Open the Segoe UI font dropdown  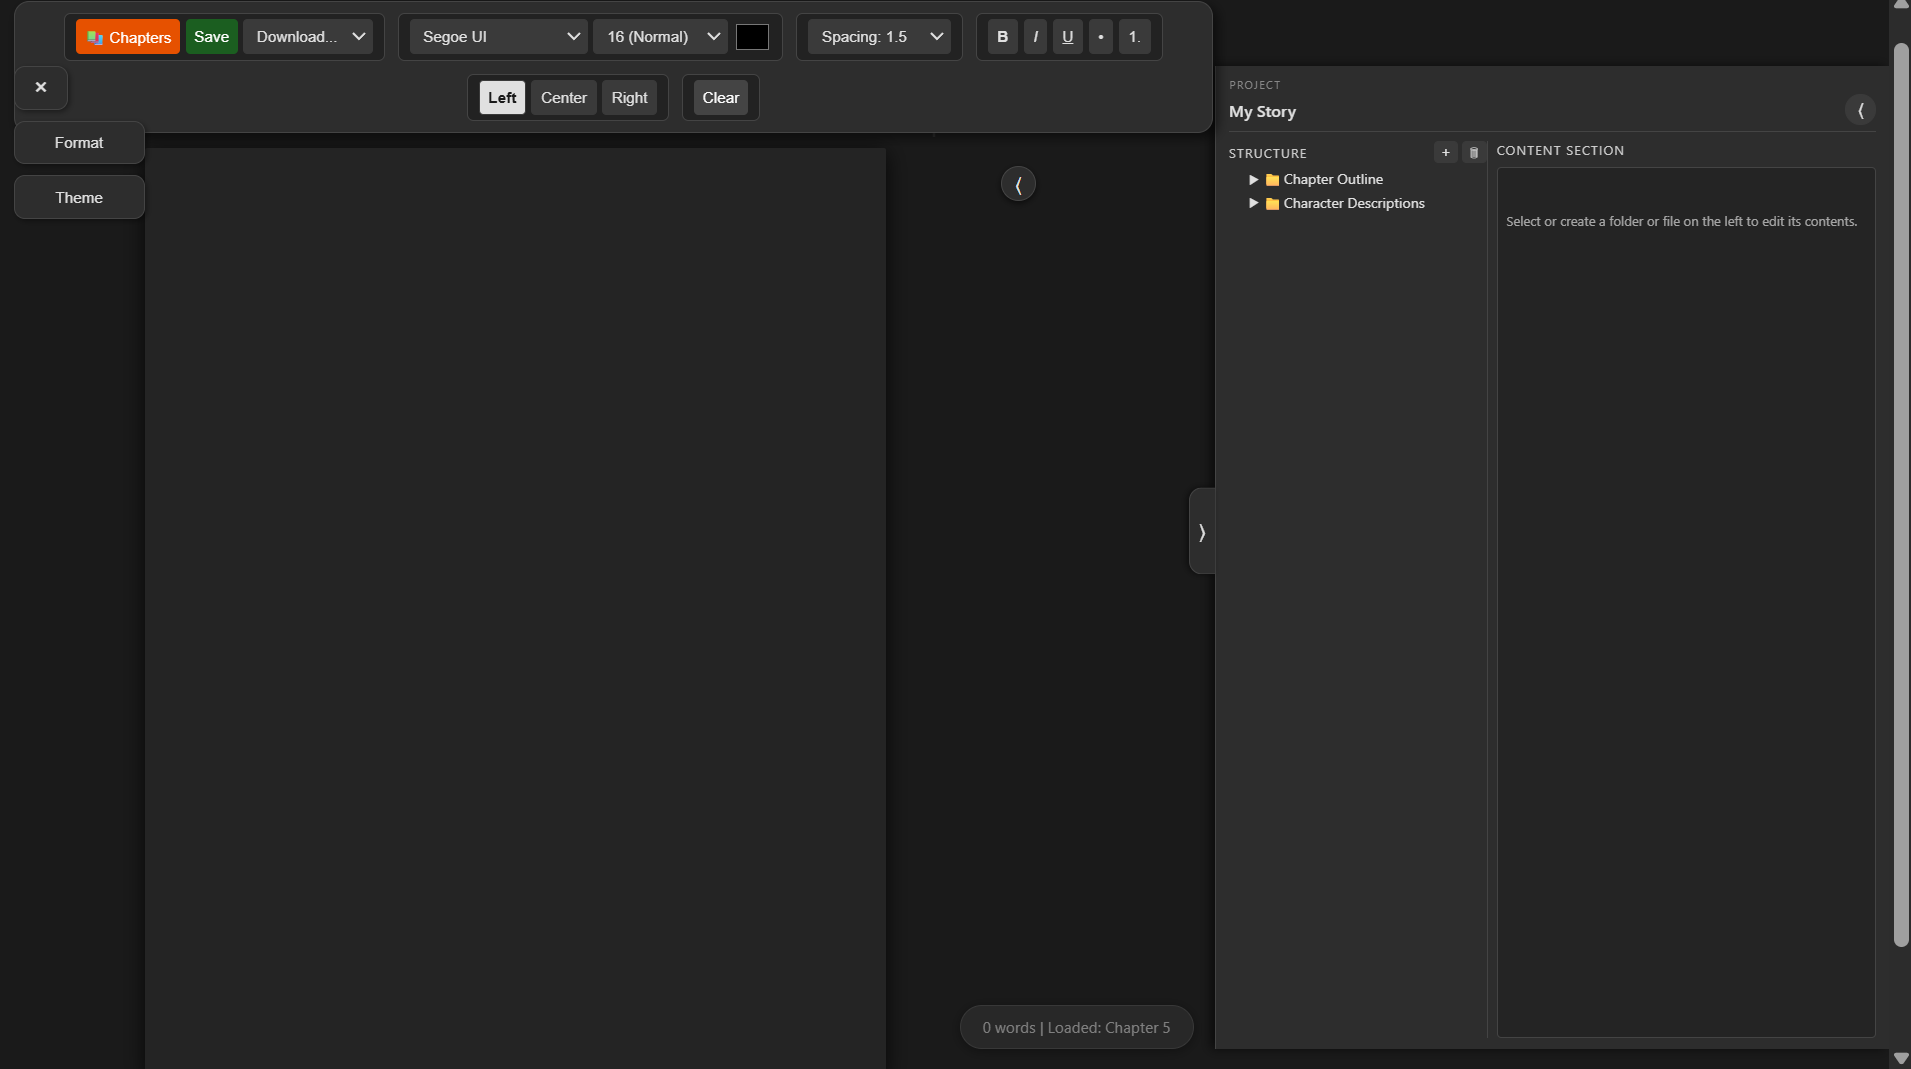pyautogui.click(x=498, y=37)
